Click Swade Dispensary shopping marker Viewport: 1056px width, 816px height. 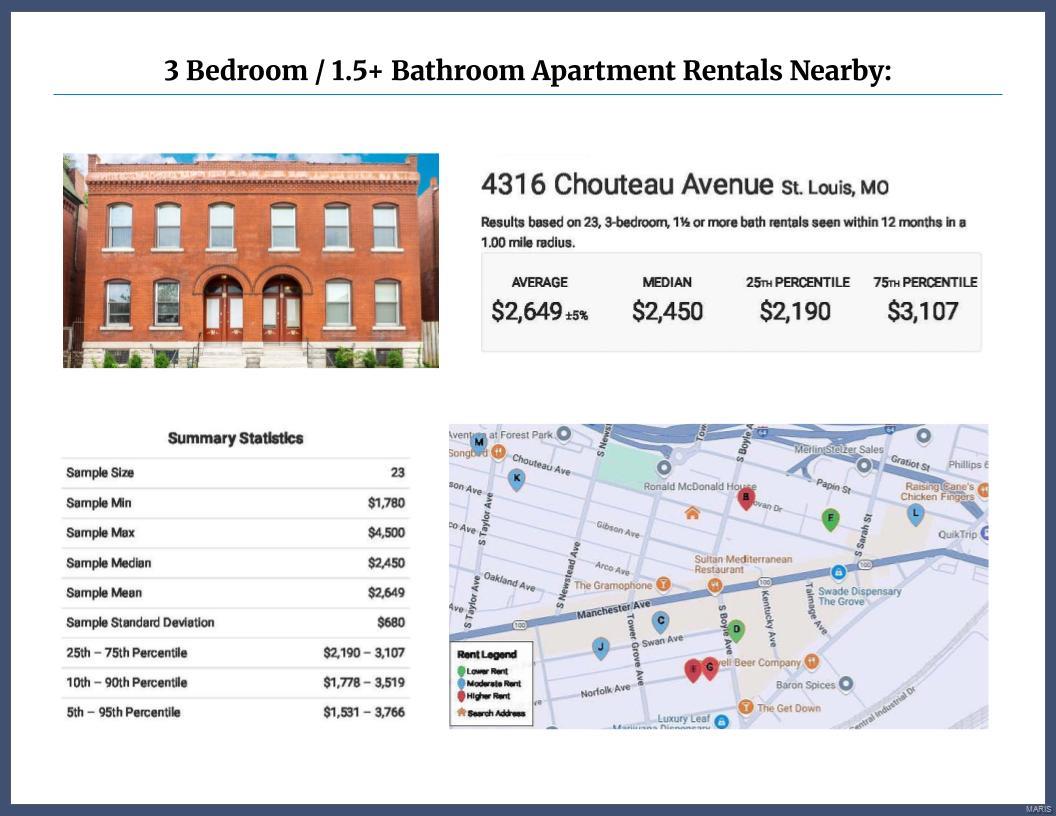838,573
